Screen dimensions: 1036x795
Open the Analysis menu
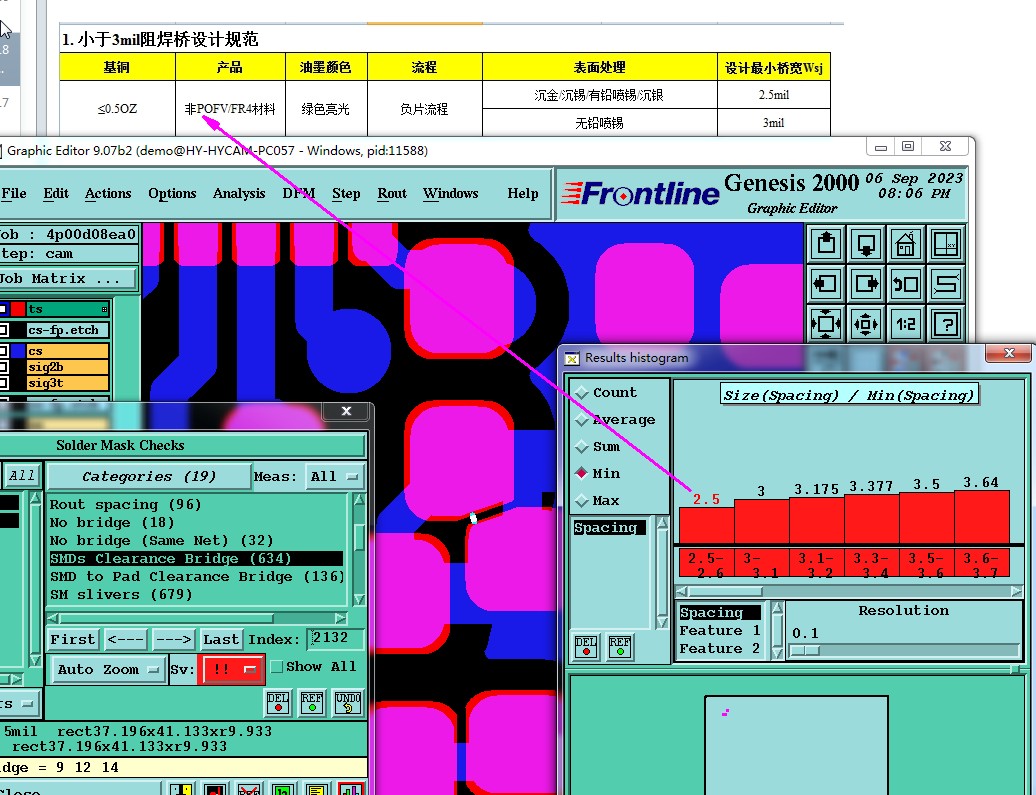pyautogui.click(x=239, y=194)
